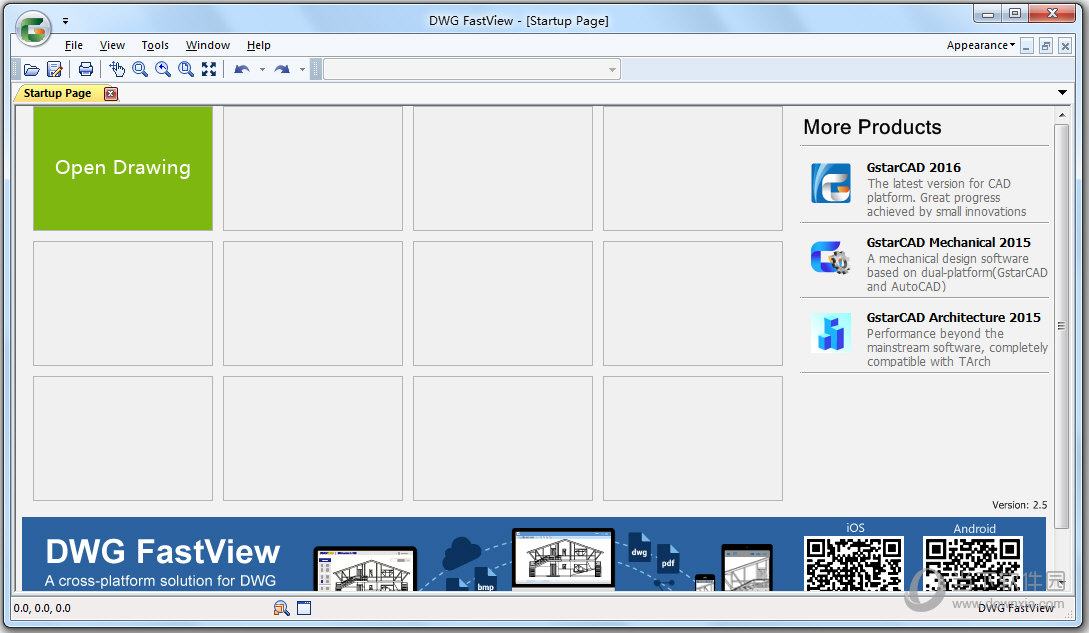Redo the last action

[283, 69]
